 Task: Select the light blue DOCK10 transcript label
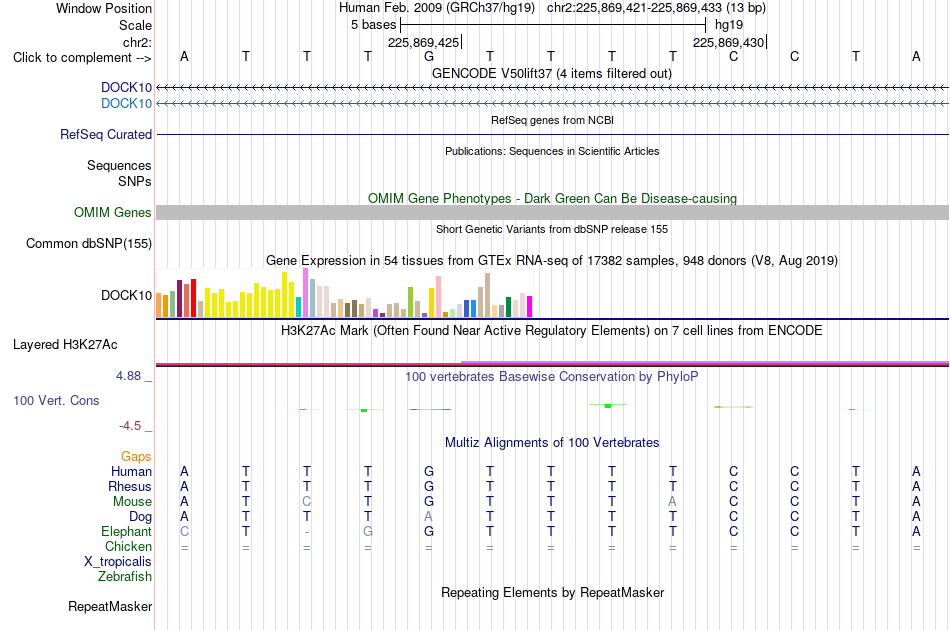tap(127, 104)
